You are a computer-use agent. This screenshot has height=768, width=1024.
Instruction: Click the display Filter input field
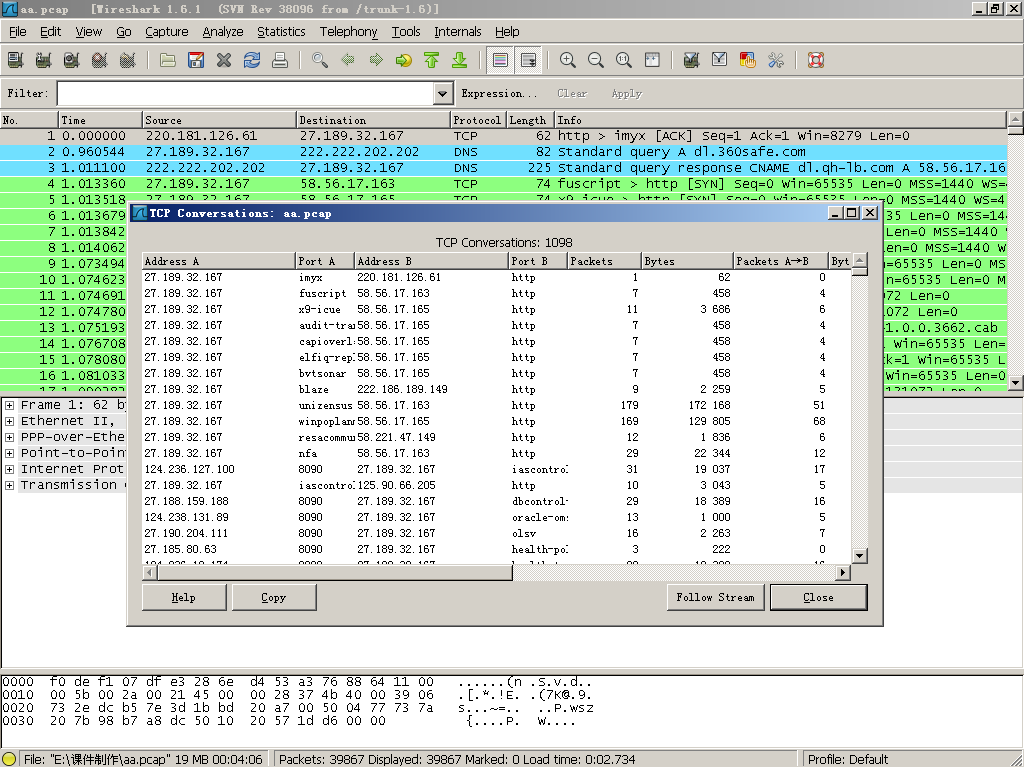(246, 93)
